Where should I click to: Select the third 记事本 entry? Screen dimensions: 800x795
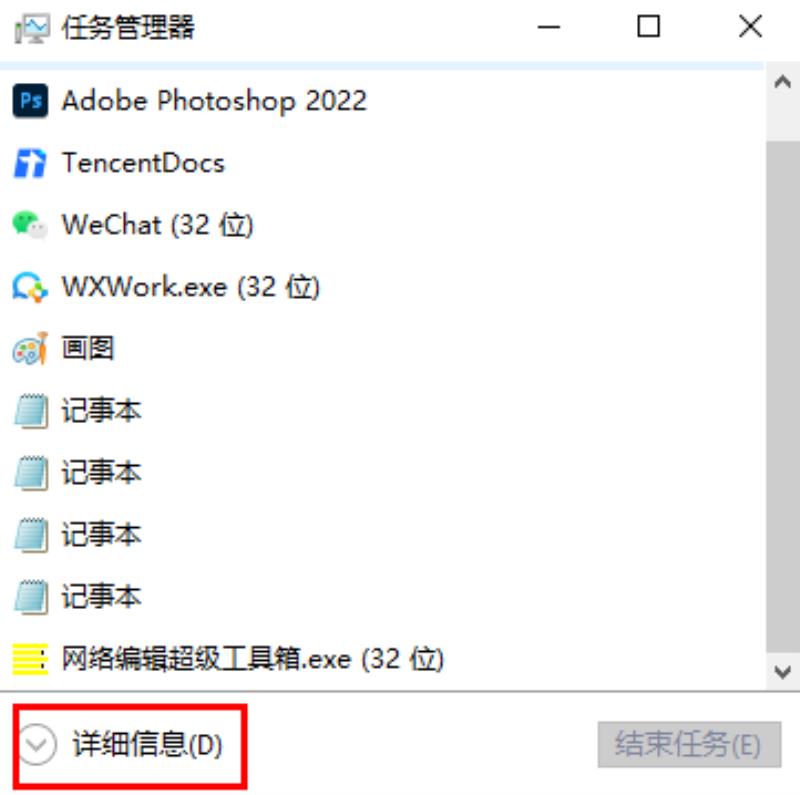[x=383, y=535]
